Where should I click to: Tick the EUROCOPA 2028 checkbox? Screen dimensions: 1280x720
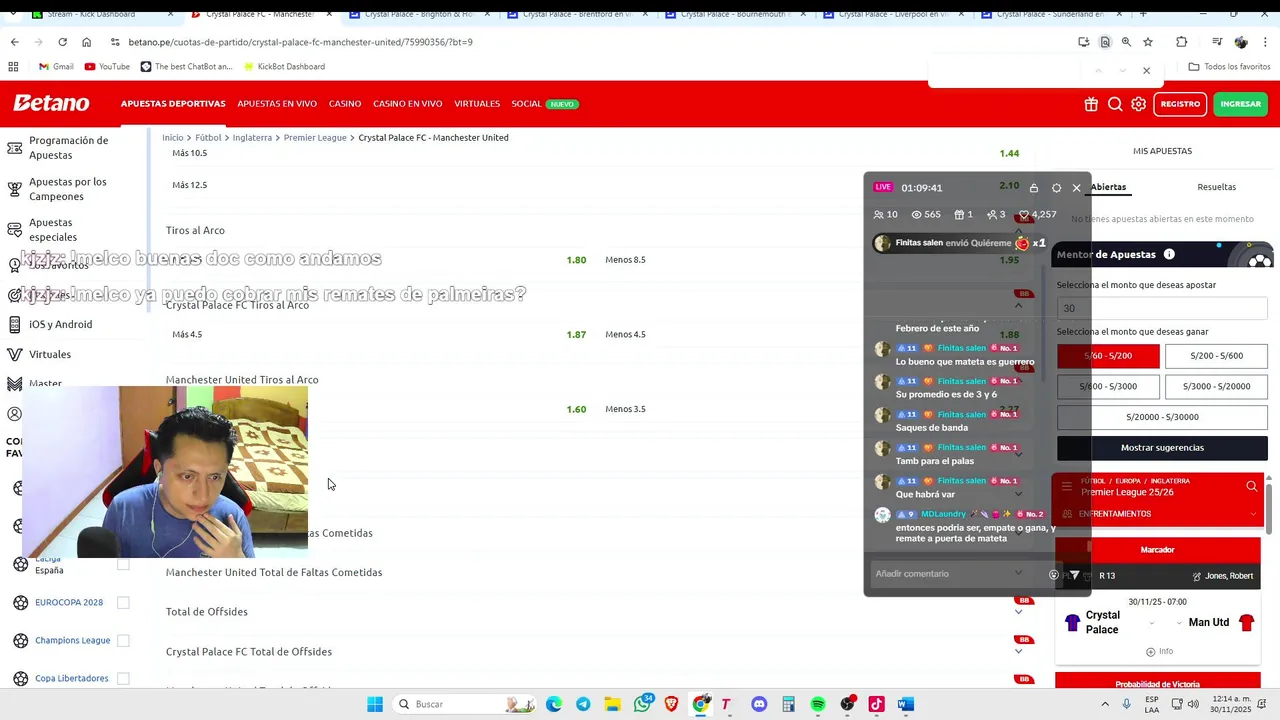(x=123, y=602)
